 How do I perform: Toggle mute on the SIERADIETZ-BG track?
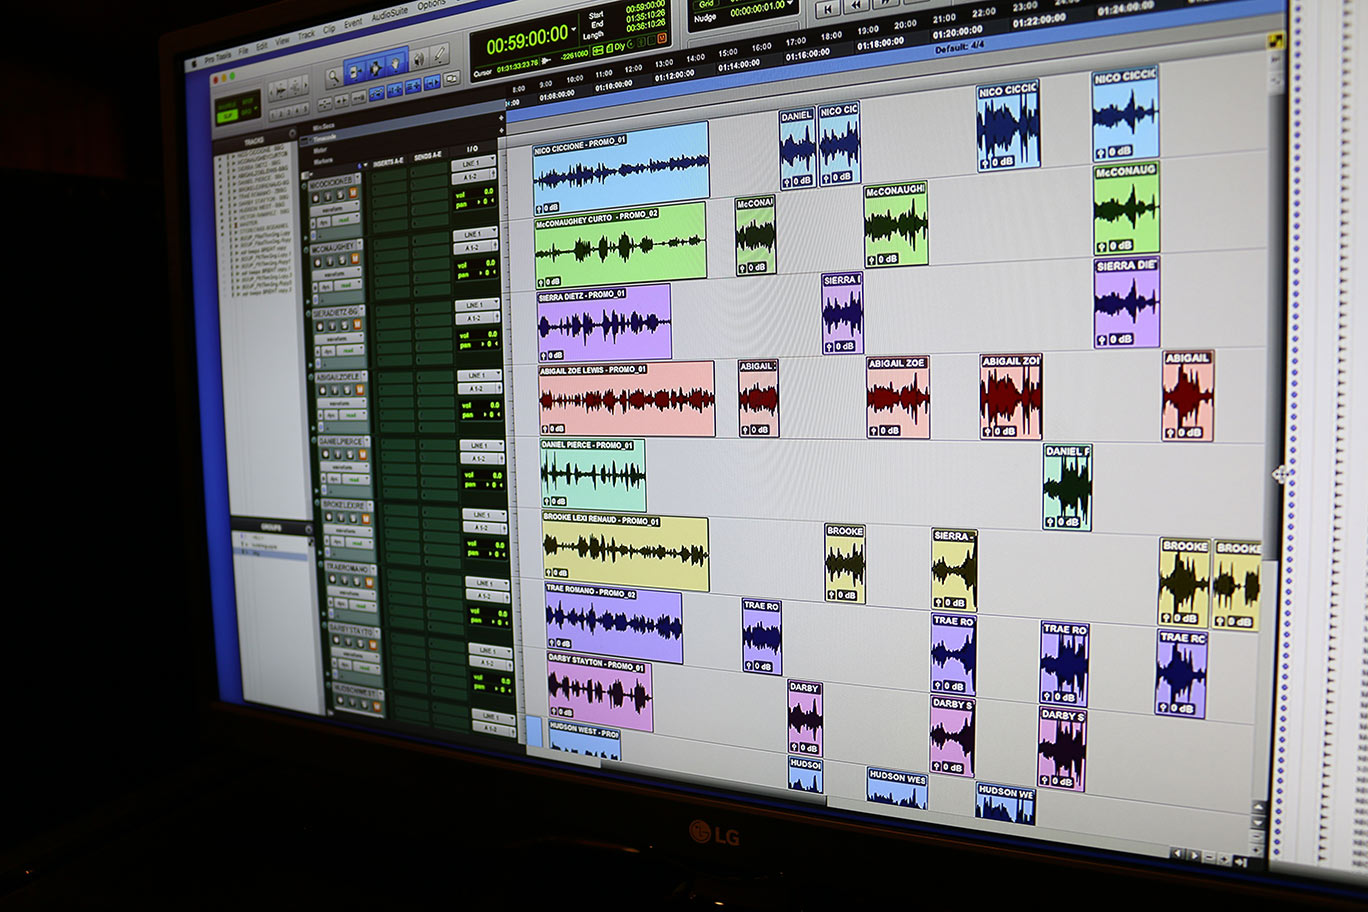[357, 324]
